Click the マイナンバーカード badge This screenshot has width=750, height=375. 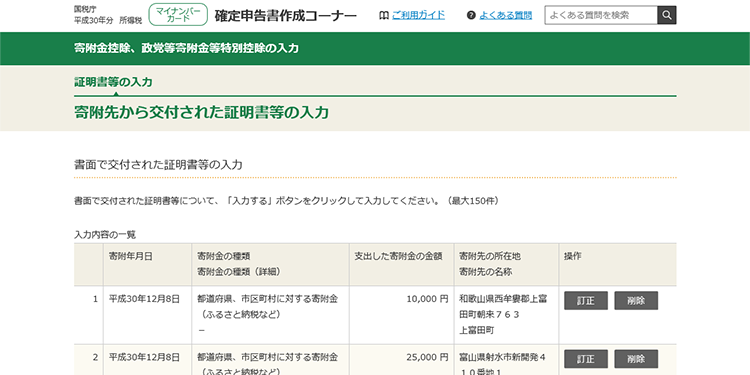click(178, 14)
